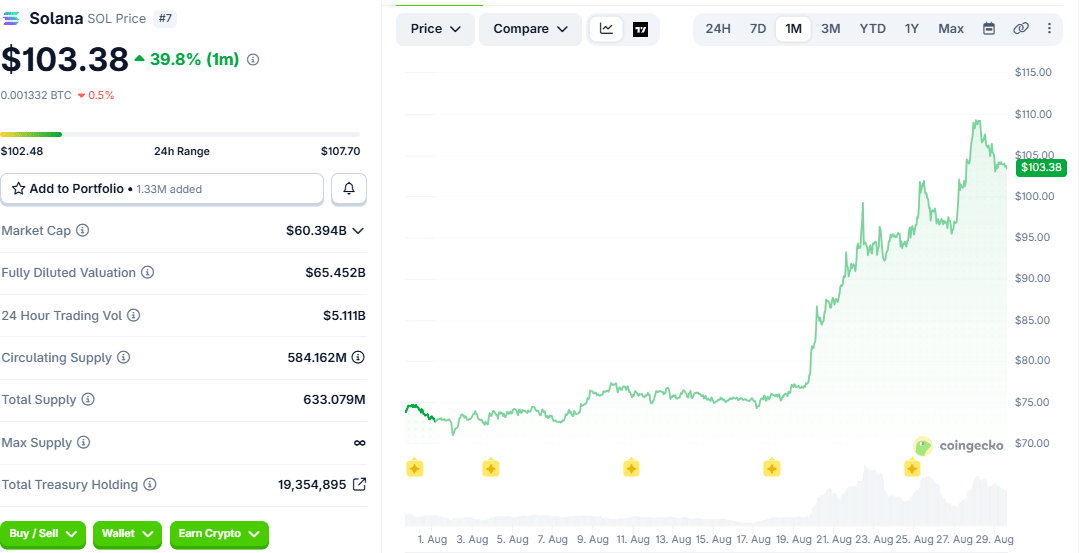The width and height of the screenshot is (1080, 553).
Task: Click the Circulating Supply info icon
Action: (123, 357)
